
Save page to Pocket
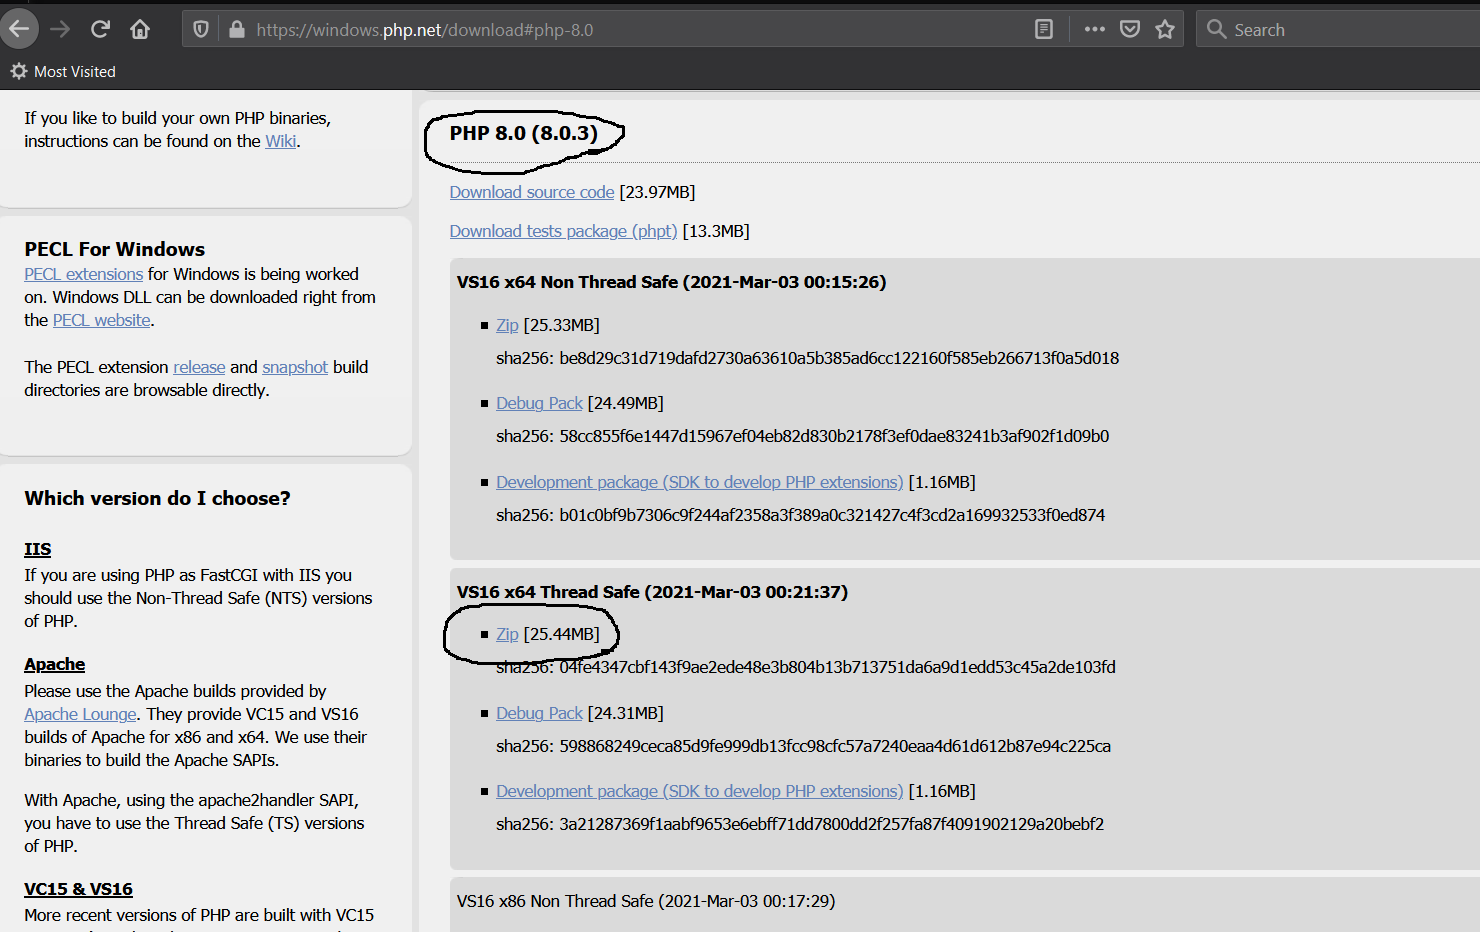coord(1130,30)
